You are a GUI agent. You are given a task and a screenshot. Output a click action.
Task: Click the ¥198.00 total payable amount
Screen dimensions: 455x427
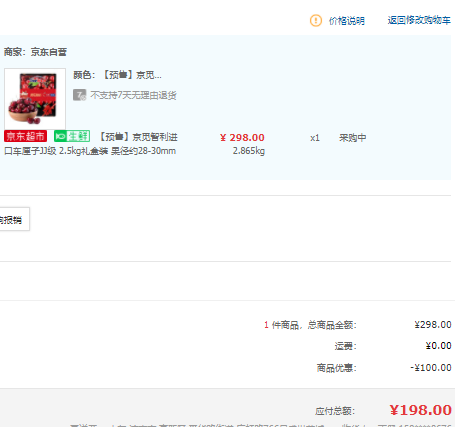coord(420,410)
